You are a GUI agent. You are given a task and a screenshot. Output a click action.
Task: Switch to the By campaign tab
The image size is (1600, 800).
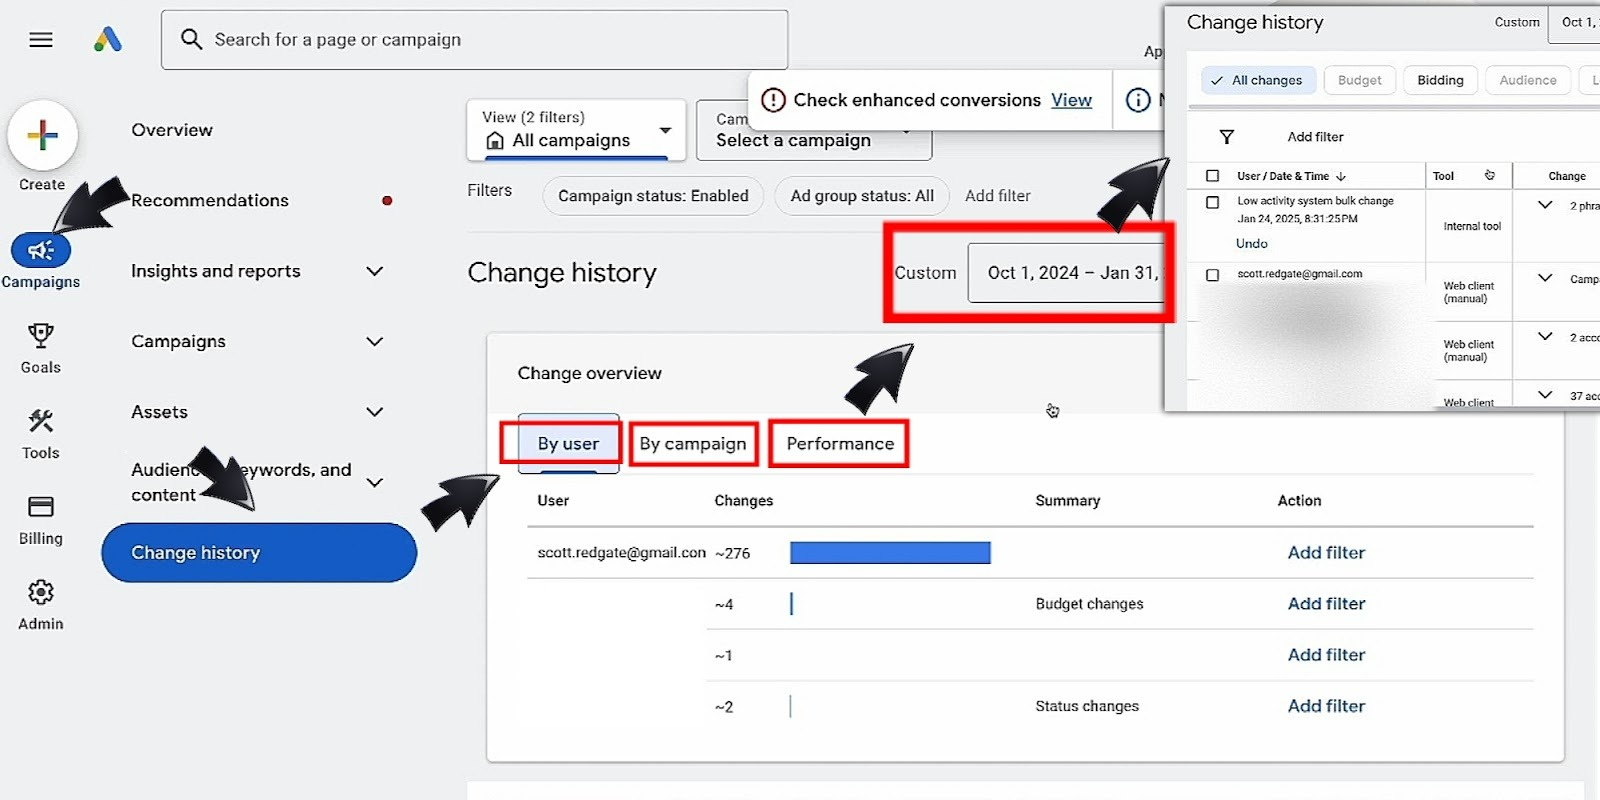tap(693, 444)
